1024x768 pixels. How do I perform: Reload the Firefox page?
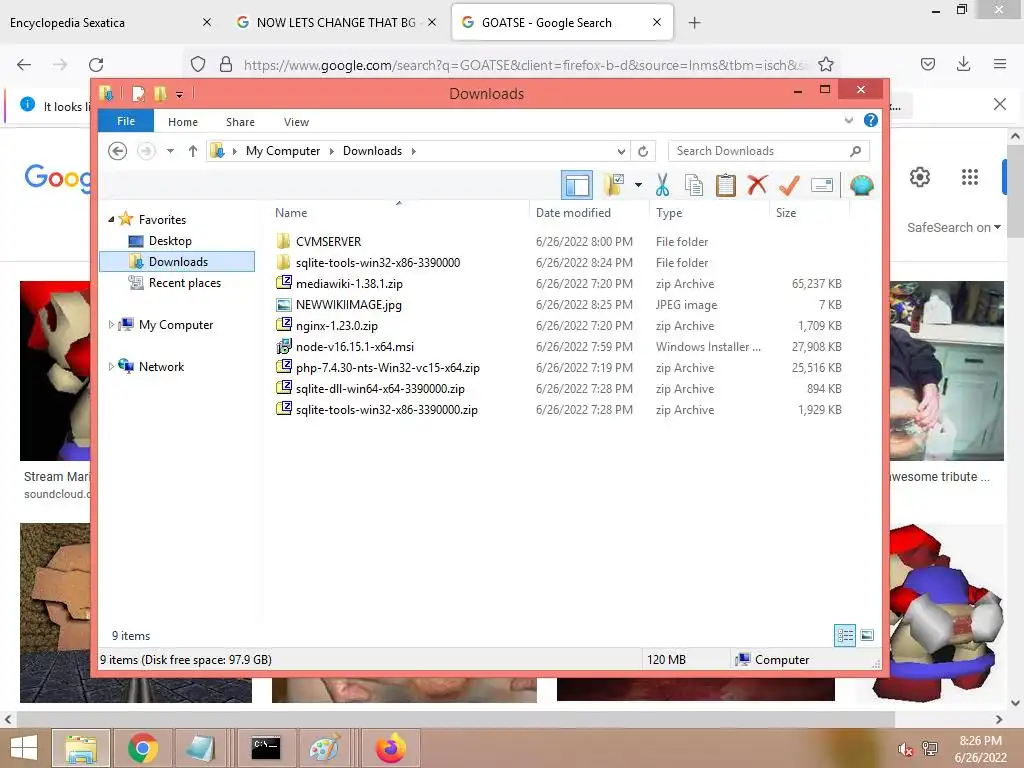96,65
